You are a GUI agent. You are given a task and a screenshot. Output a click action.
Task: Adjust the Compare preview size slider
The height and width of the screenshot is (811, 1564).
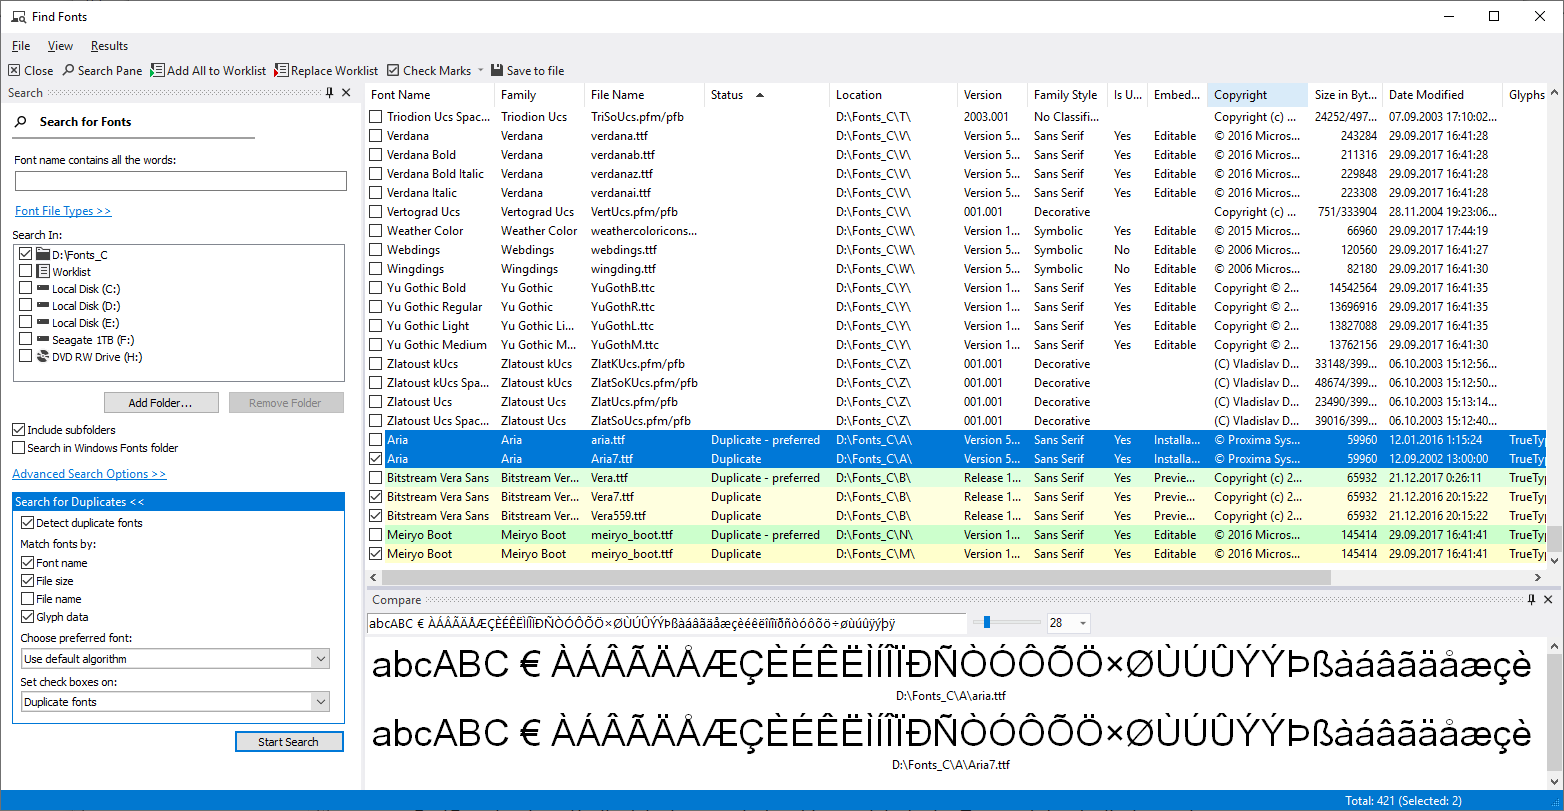tap(987, 623)
